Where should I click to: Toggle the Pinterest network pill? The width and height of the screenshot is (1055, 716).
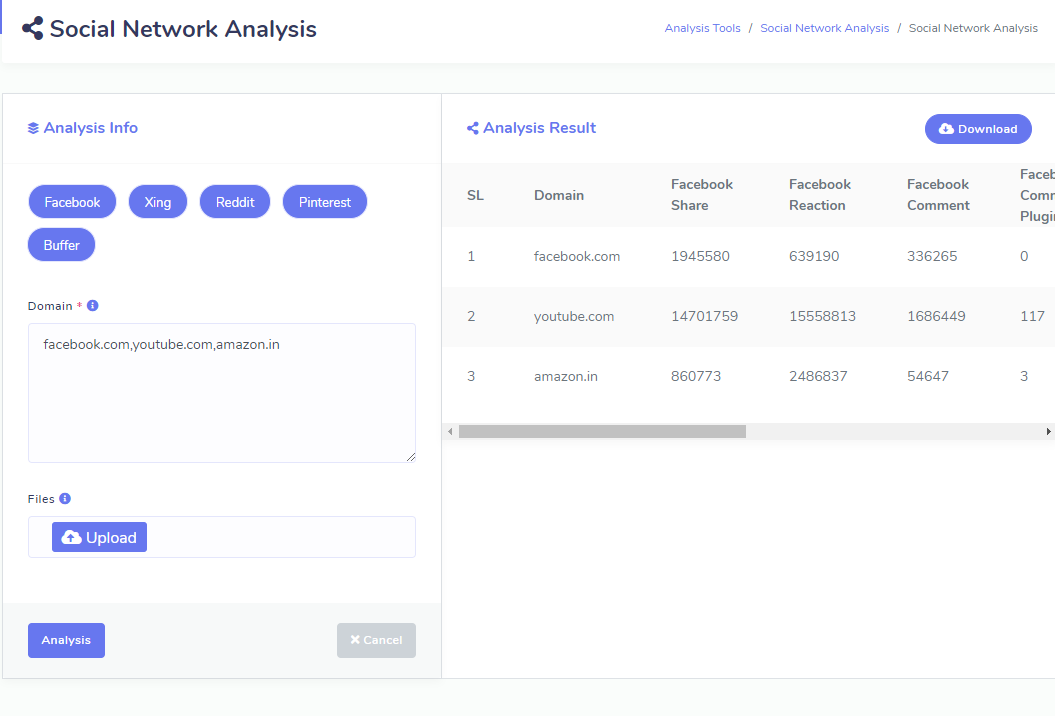coord(325,202)
